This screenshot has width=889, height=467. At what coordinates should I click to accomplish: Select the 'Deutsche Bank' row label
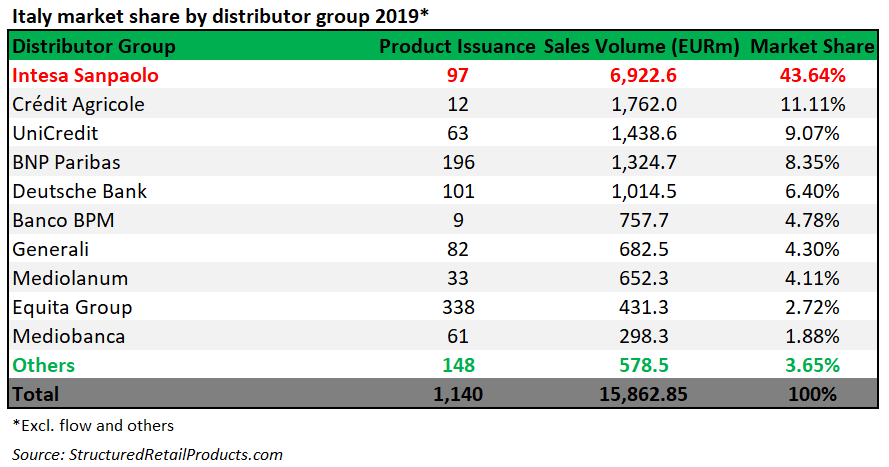pyautogui.click(x=80, y=192)
